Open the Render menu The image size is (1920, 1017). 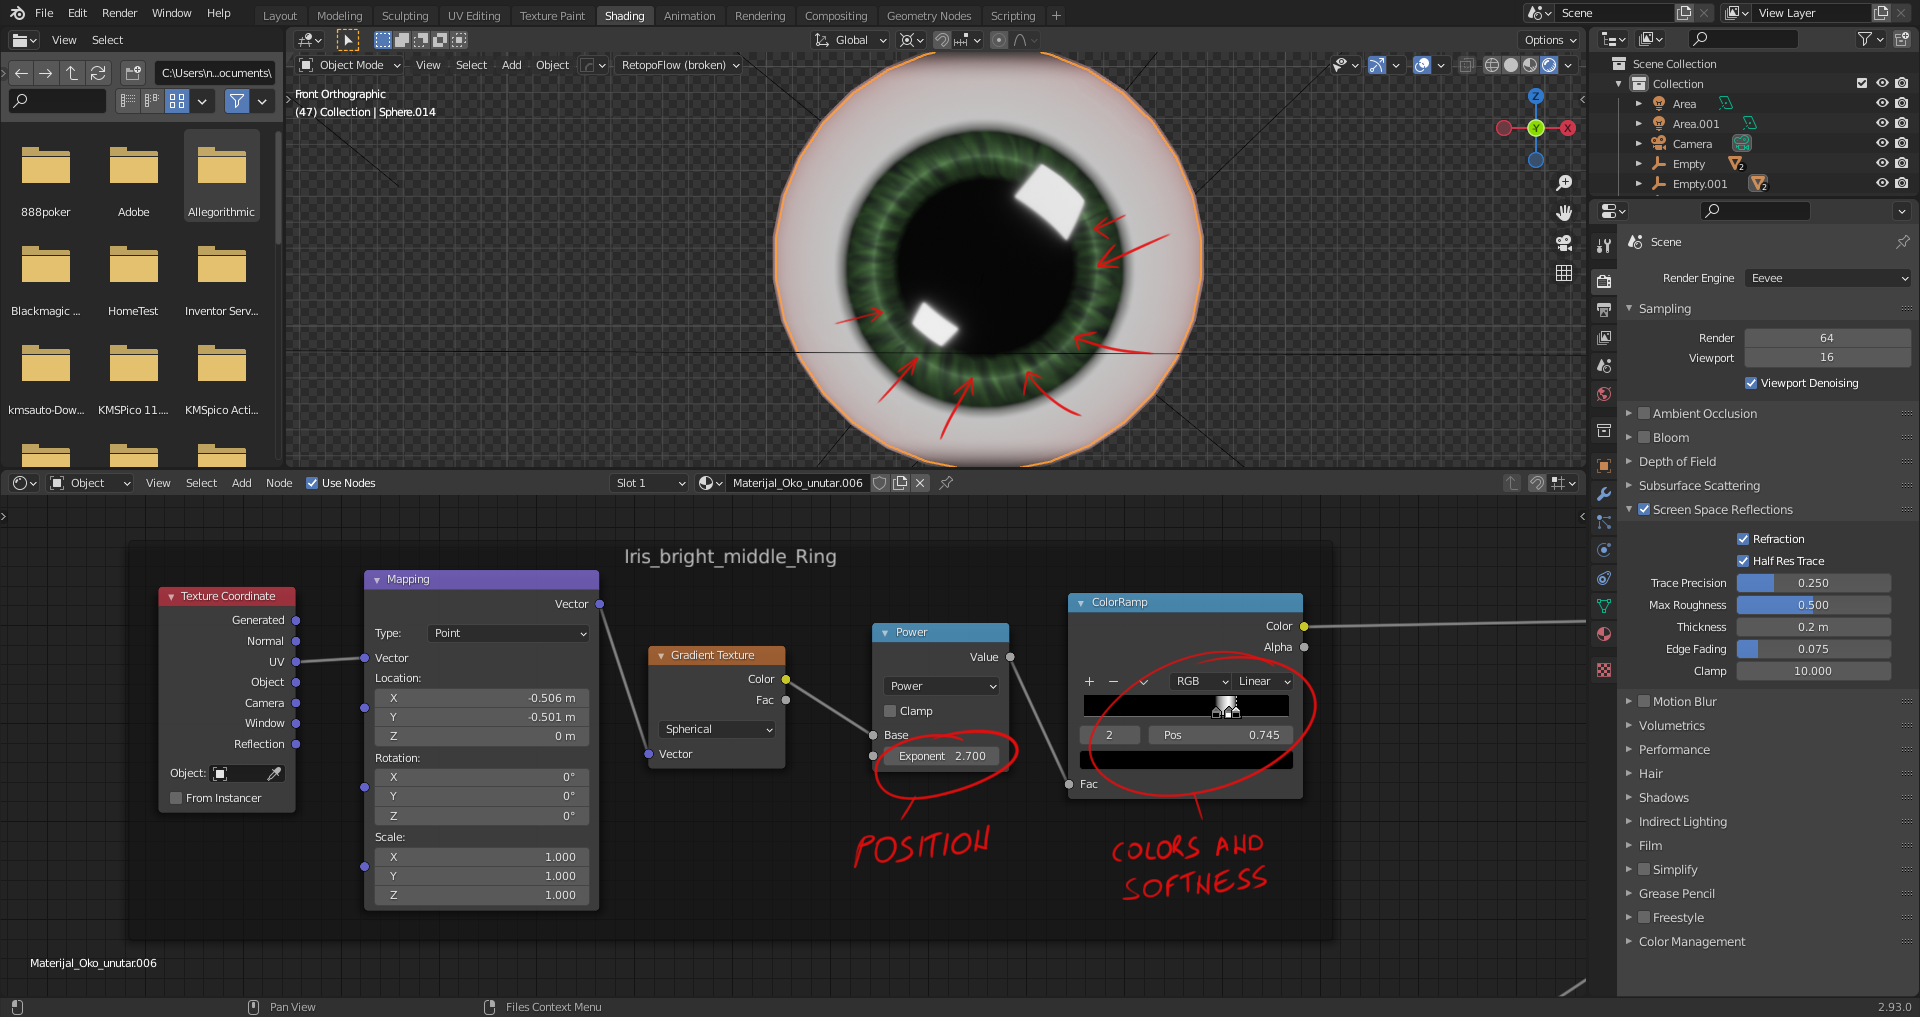coord(119,13)
